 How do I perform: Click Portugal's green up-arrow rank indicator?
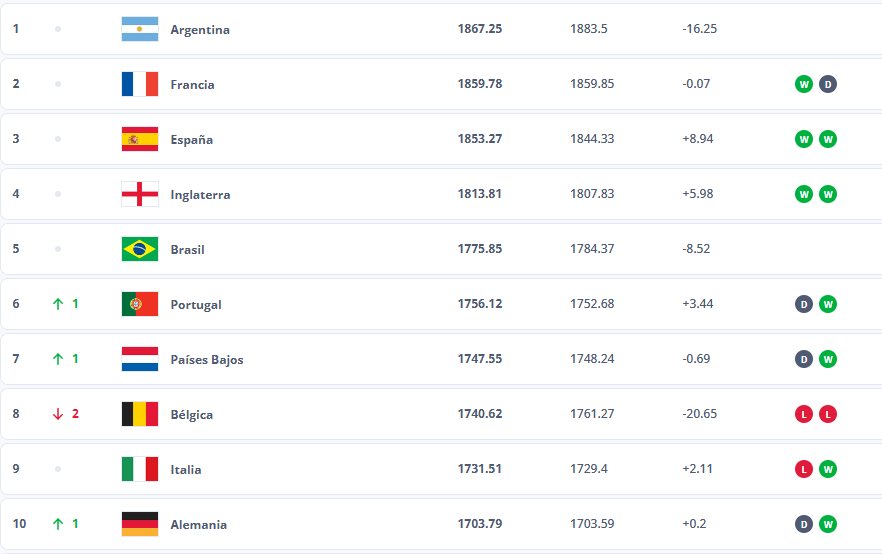(58, 304)
